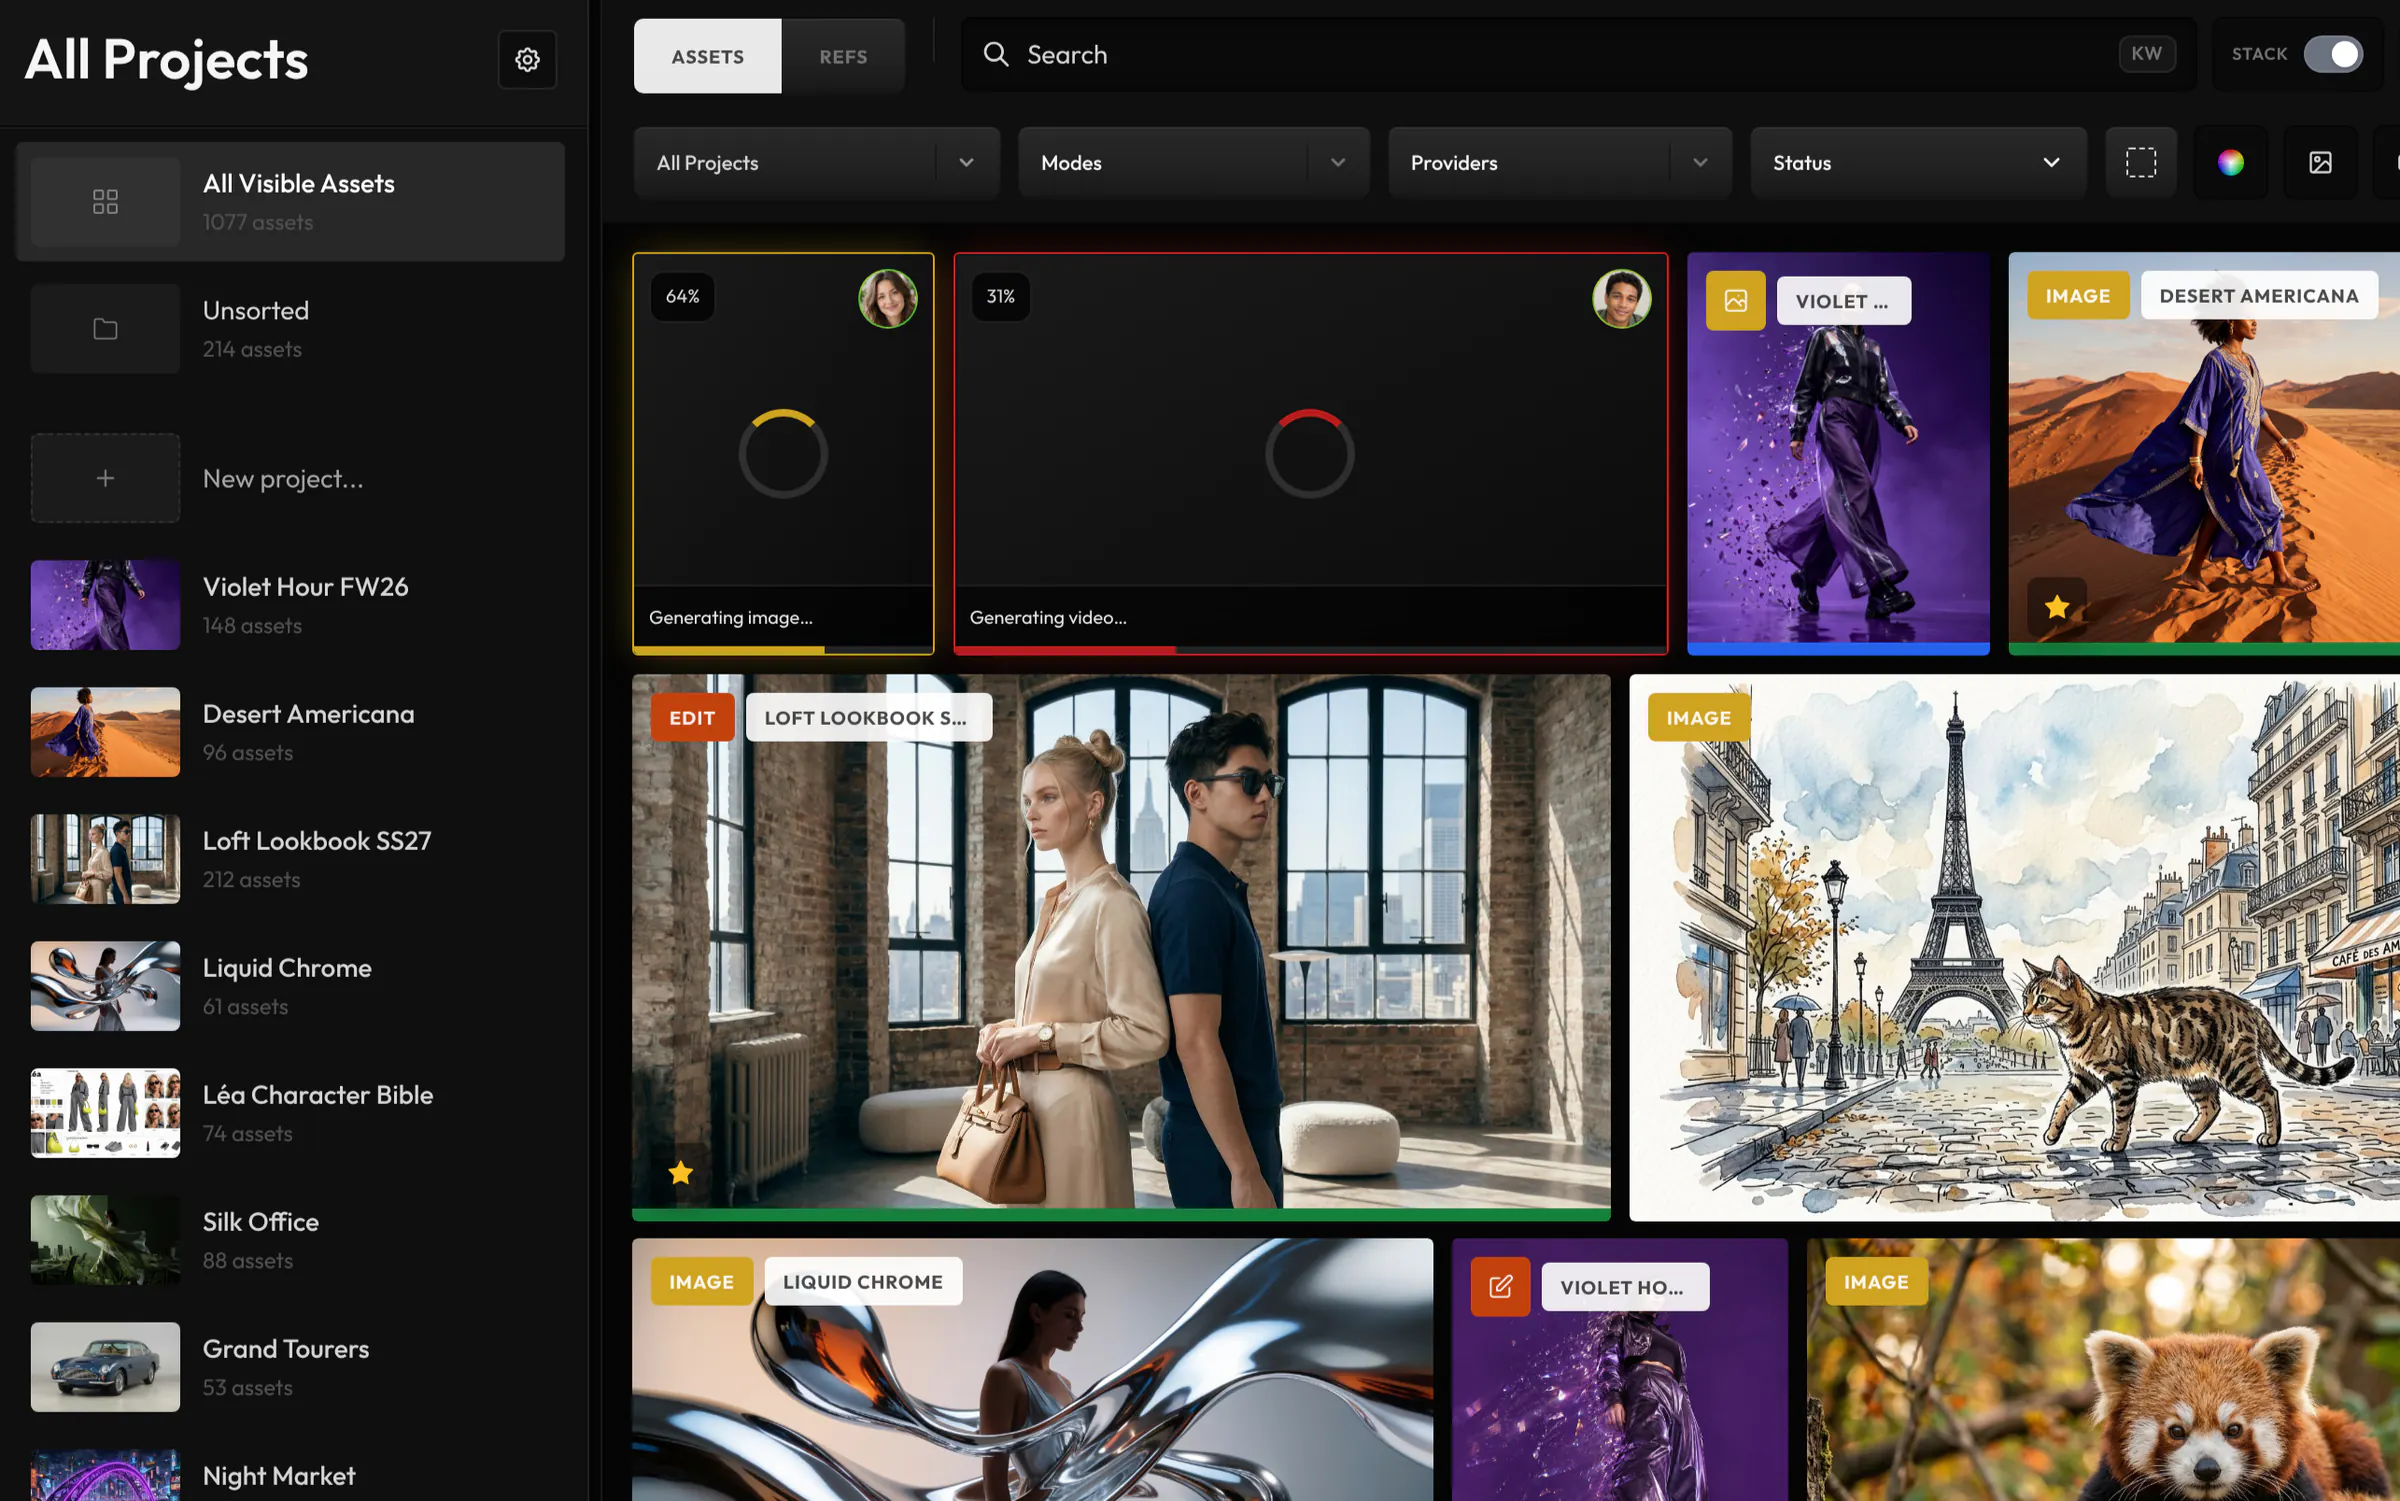
Task: Click the star on the Desert Americana image
Action: coord(2056,606)
